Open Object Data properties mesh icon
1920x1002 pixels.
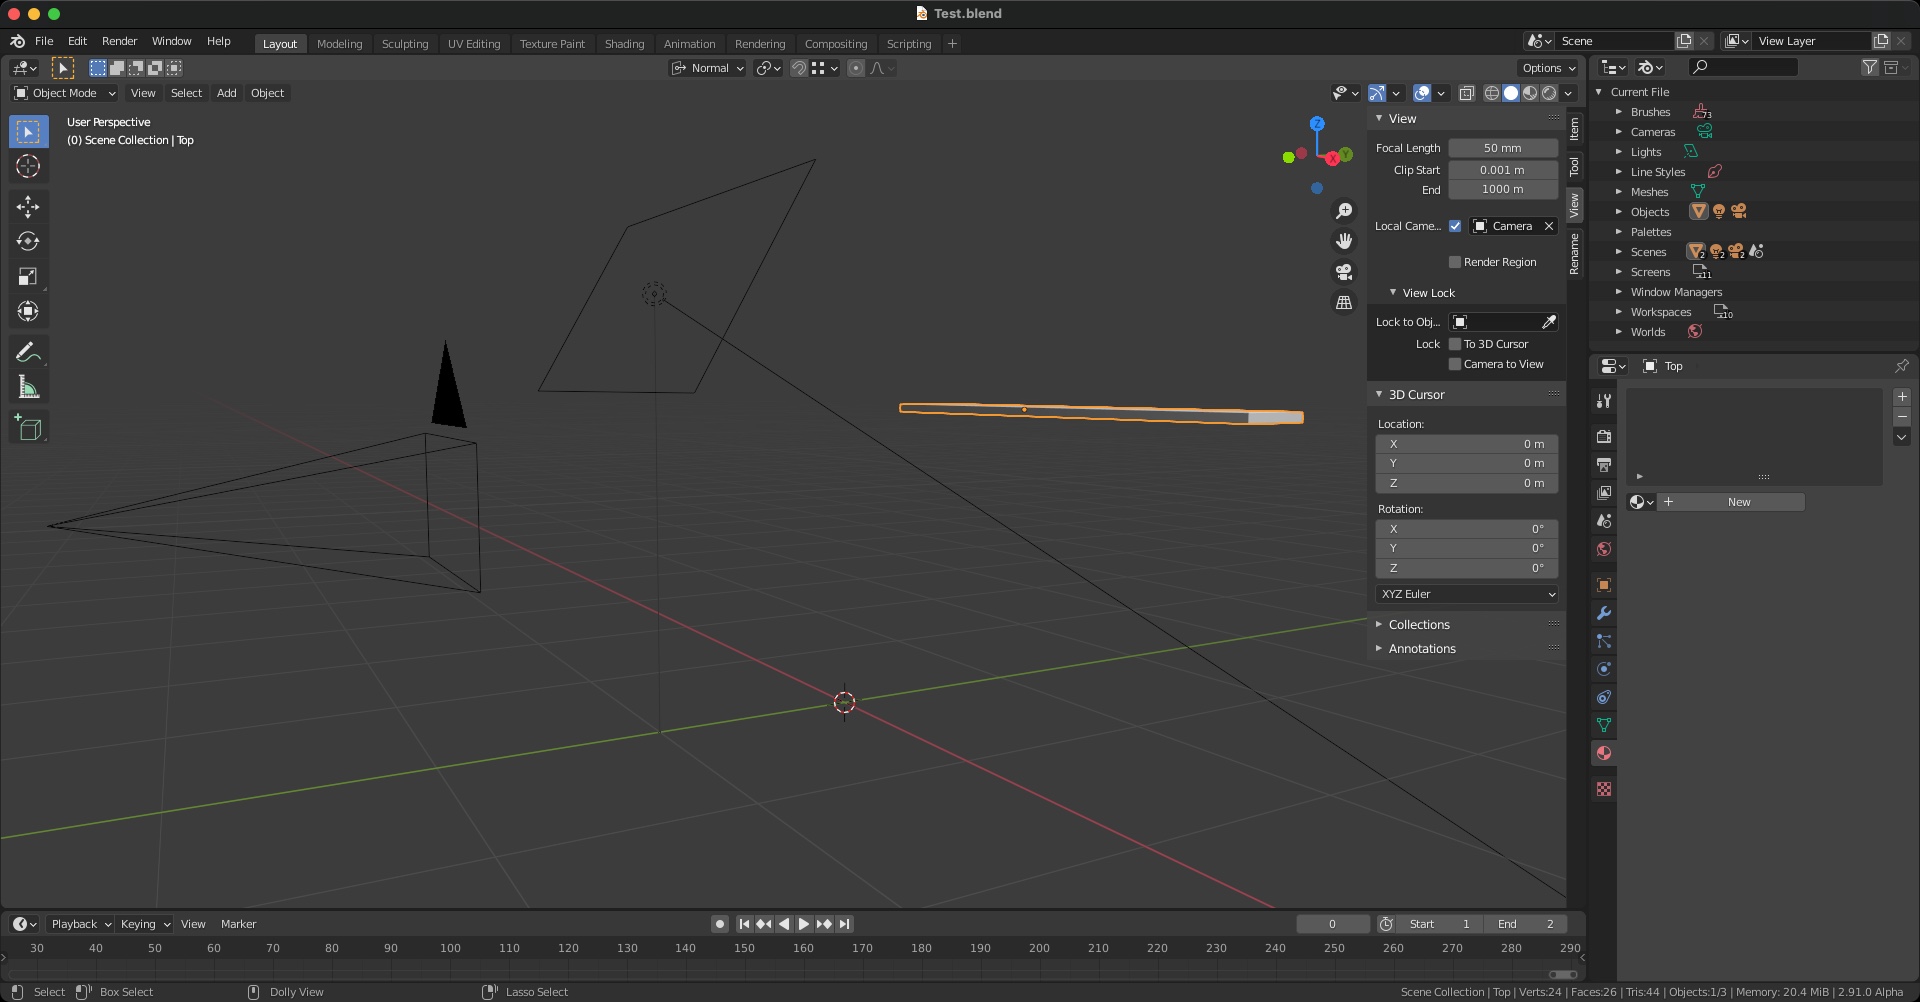[x=1604, y=725]
